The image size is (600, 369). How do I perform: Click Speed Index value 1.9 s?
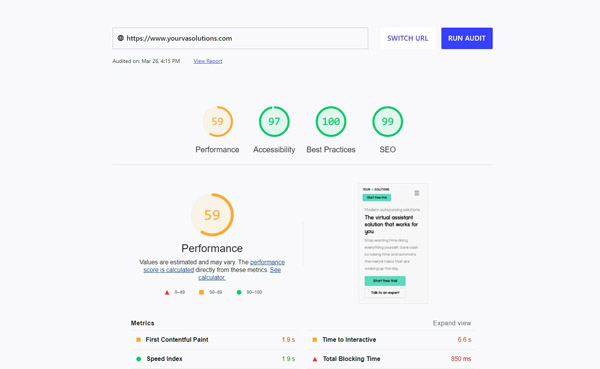pyautogui.click(x=288, y=359)
